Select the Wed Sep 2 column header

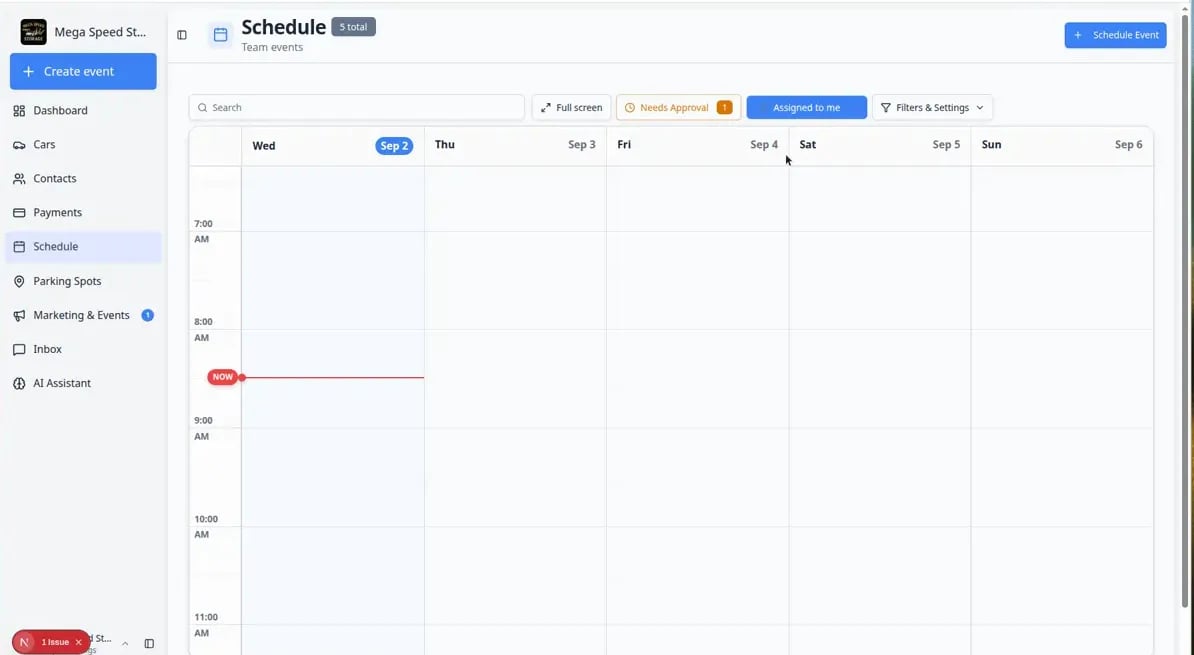tap(333, 145)
